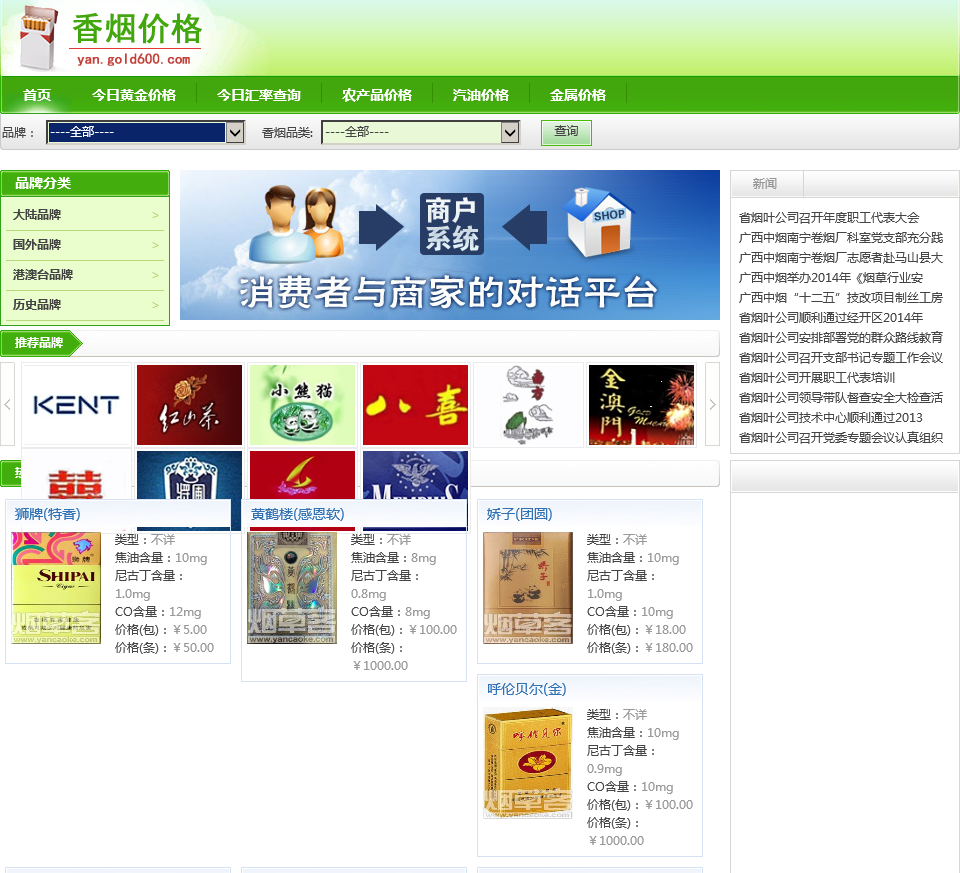Open news 省烟叶公司技术中心顺利通过2013
Viewport: 960px width, 873px height.
[x=830, y=418]
